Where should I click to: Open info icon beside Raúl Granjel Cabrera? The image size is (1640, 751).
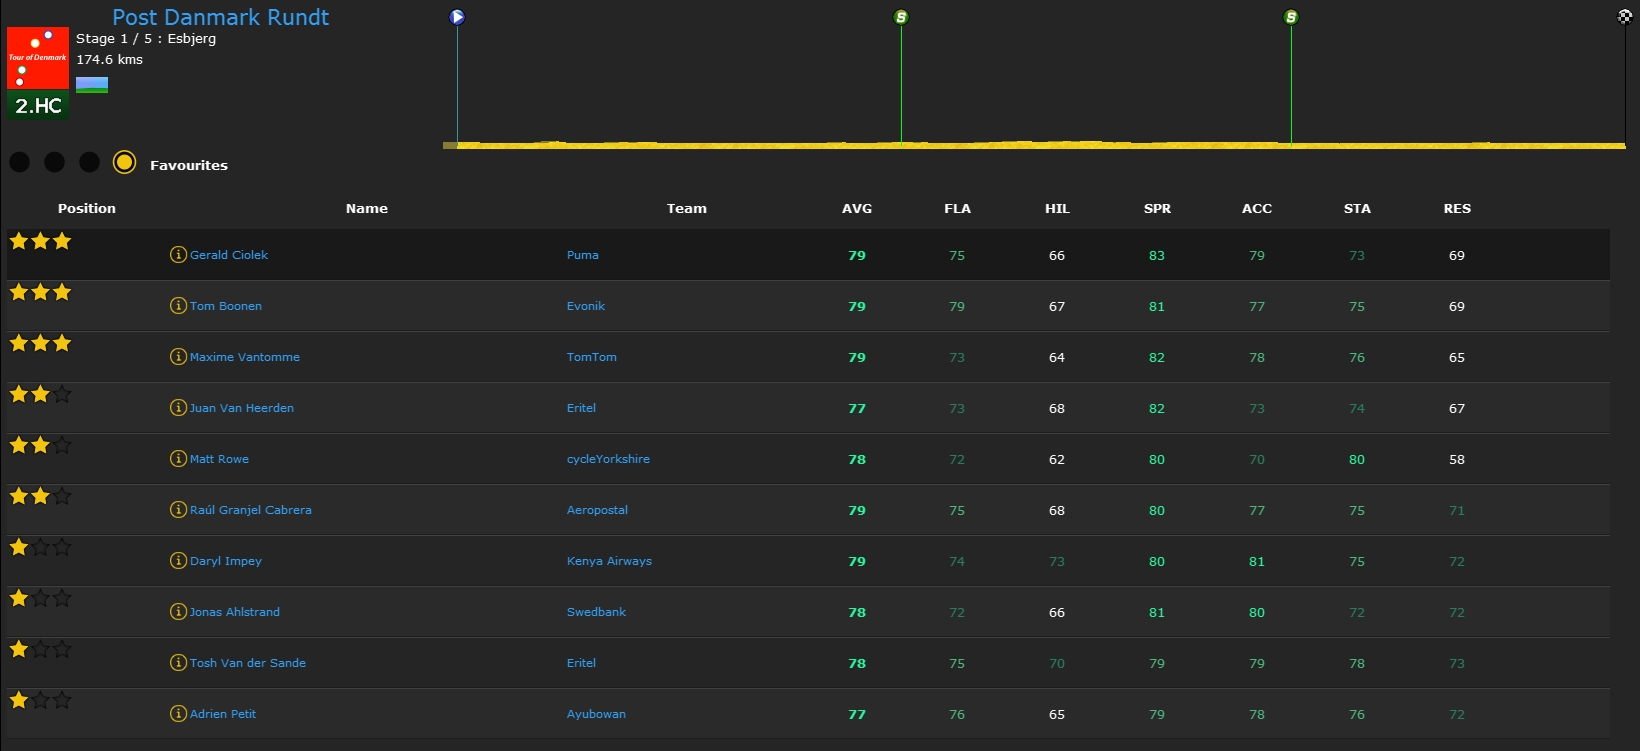(x=178, y=510)
